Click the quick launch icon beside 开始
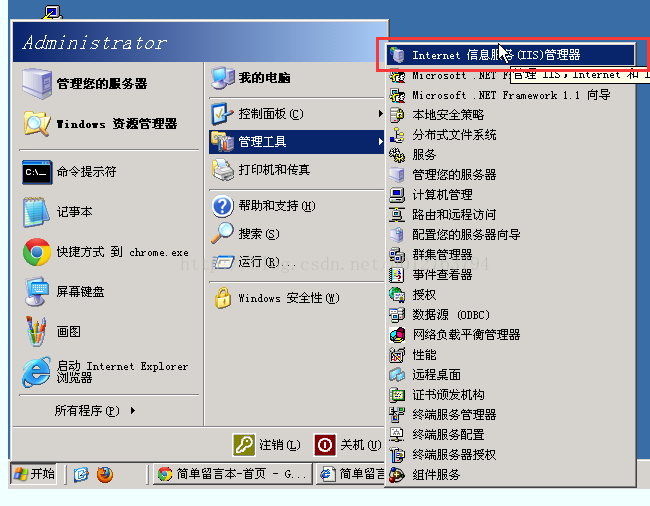Viewport: 650px width, 506px height. (81, 474)
